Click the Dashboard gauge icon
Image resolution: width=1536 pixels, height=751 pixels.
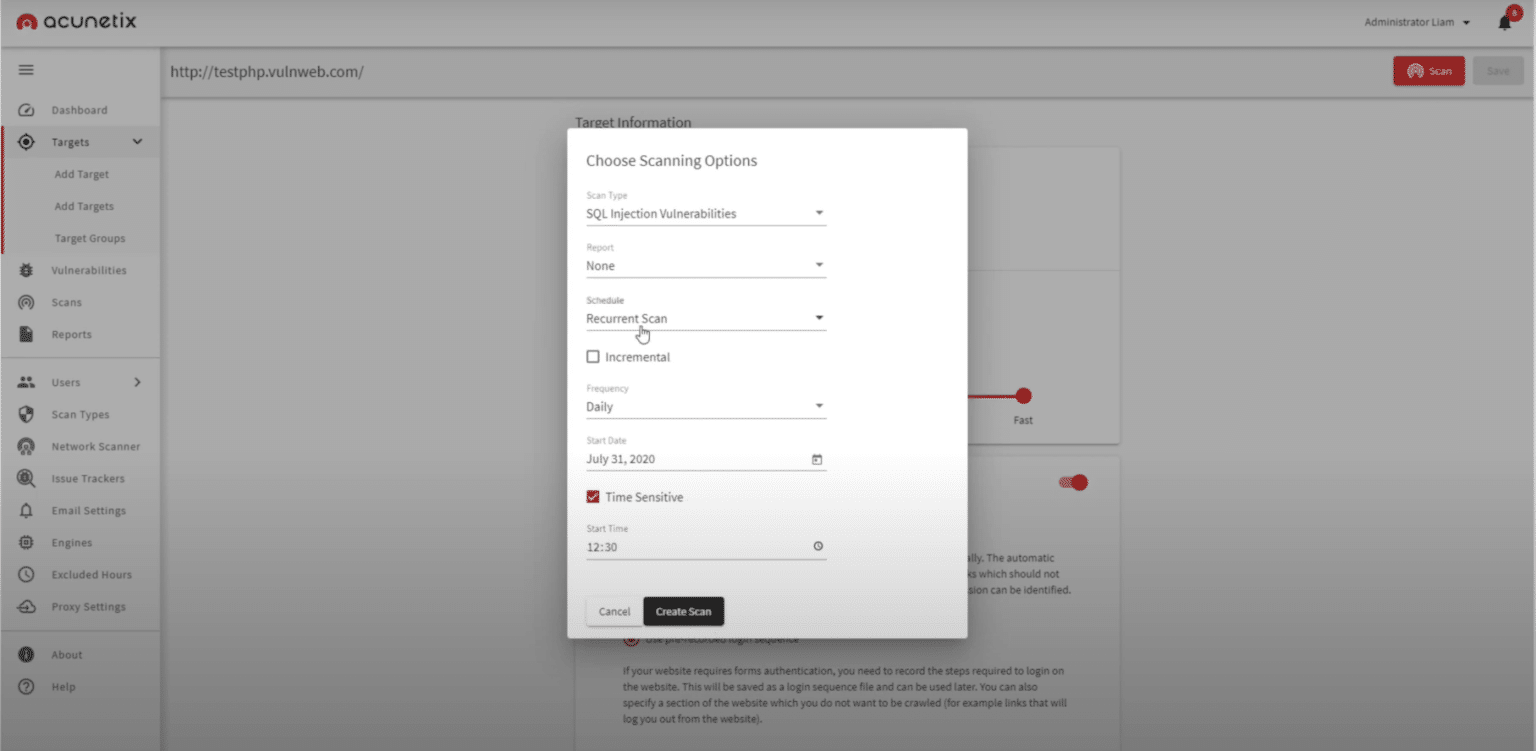pyautogui.click(x=27, y=110)
